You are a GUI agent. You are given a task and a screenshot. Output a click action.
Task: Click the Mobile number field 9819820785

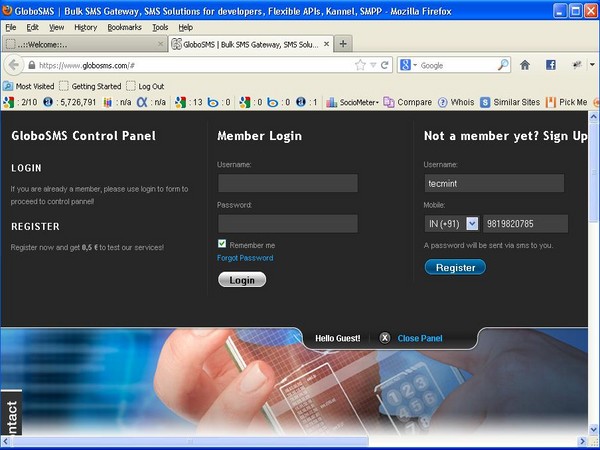coord(525,223)
